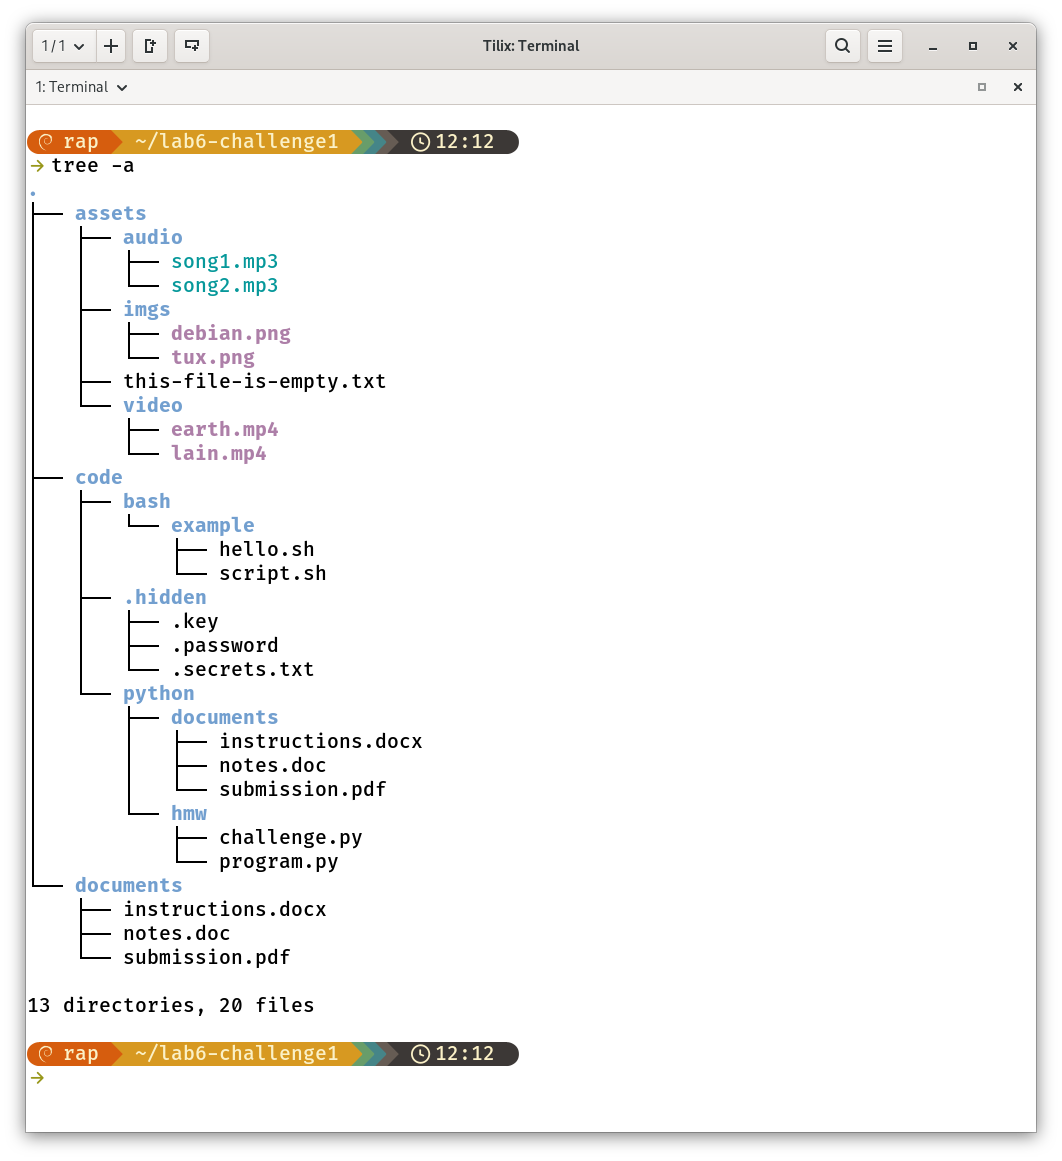Image resolution: width=1062 pixels, height=1161 pixels.
Task: Add a new session with plus button
Action: [x=110, y=46]
